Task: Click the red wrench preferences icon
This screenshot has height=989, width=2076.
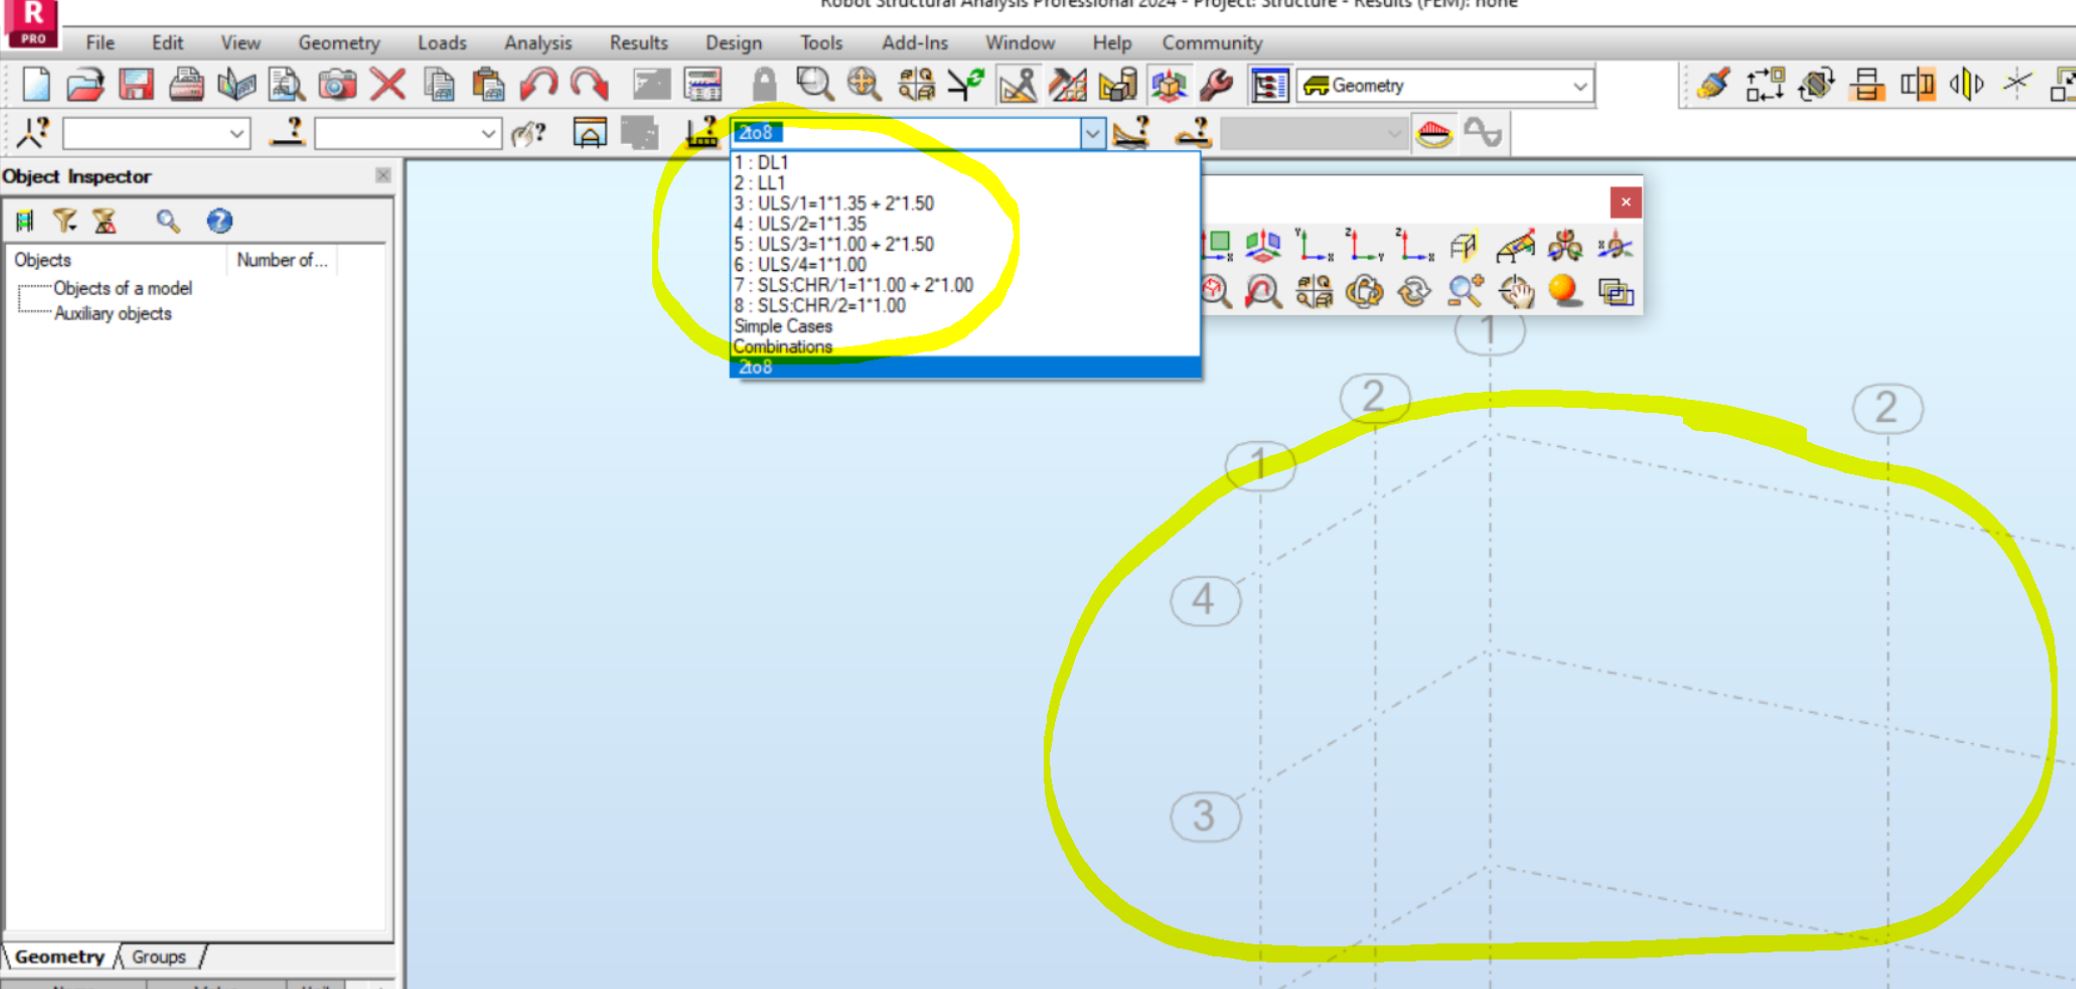Action: tap(1216, 85)
